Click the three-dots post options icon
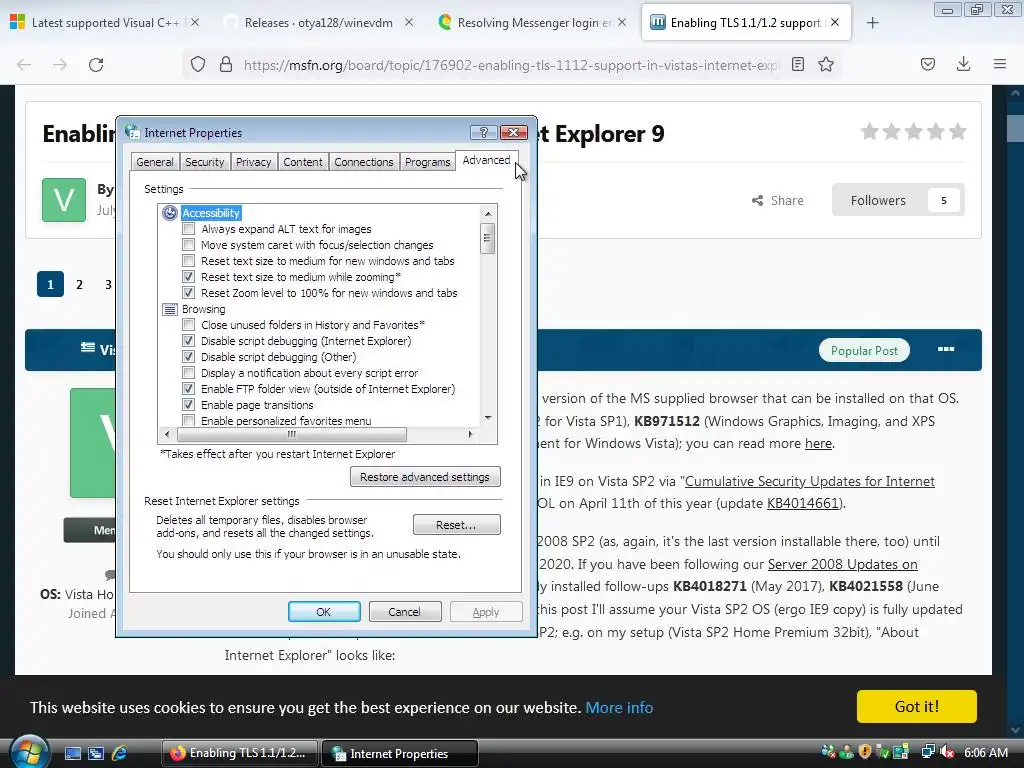This screenshot has height=768, width=1024. click(x=946, y=349)
